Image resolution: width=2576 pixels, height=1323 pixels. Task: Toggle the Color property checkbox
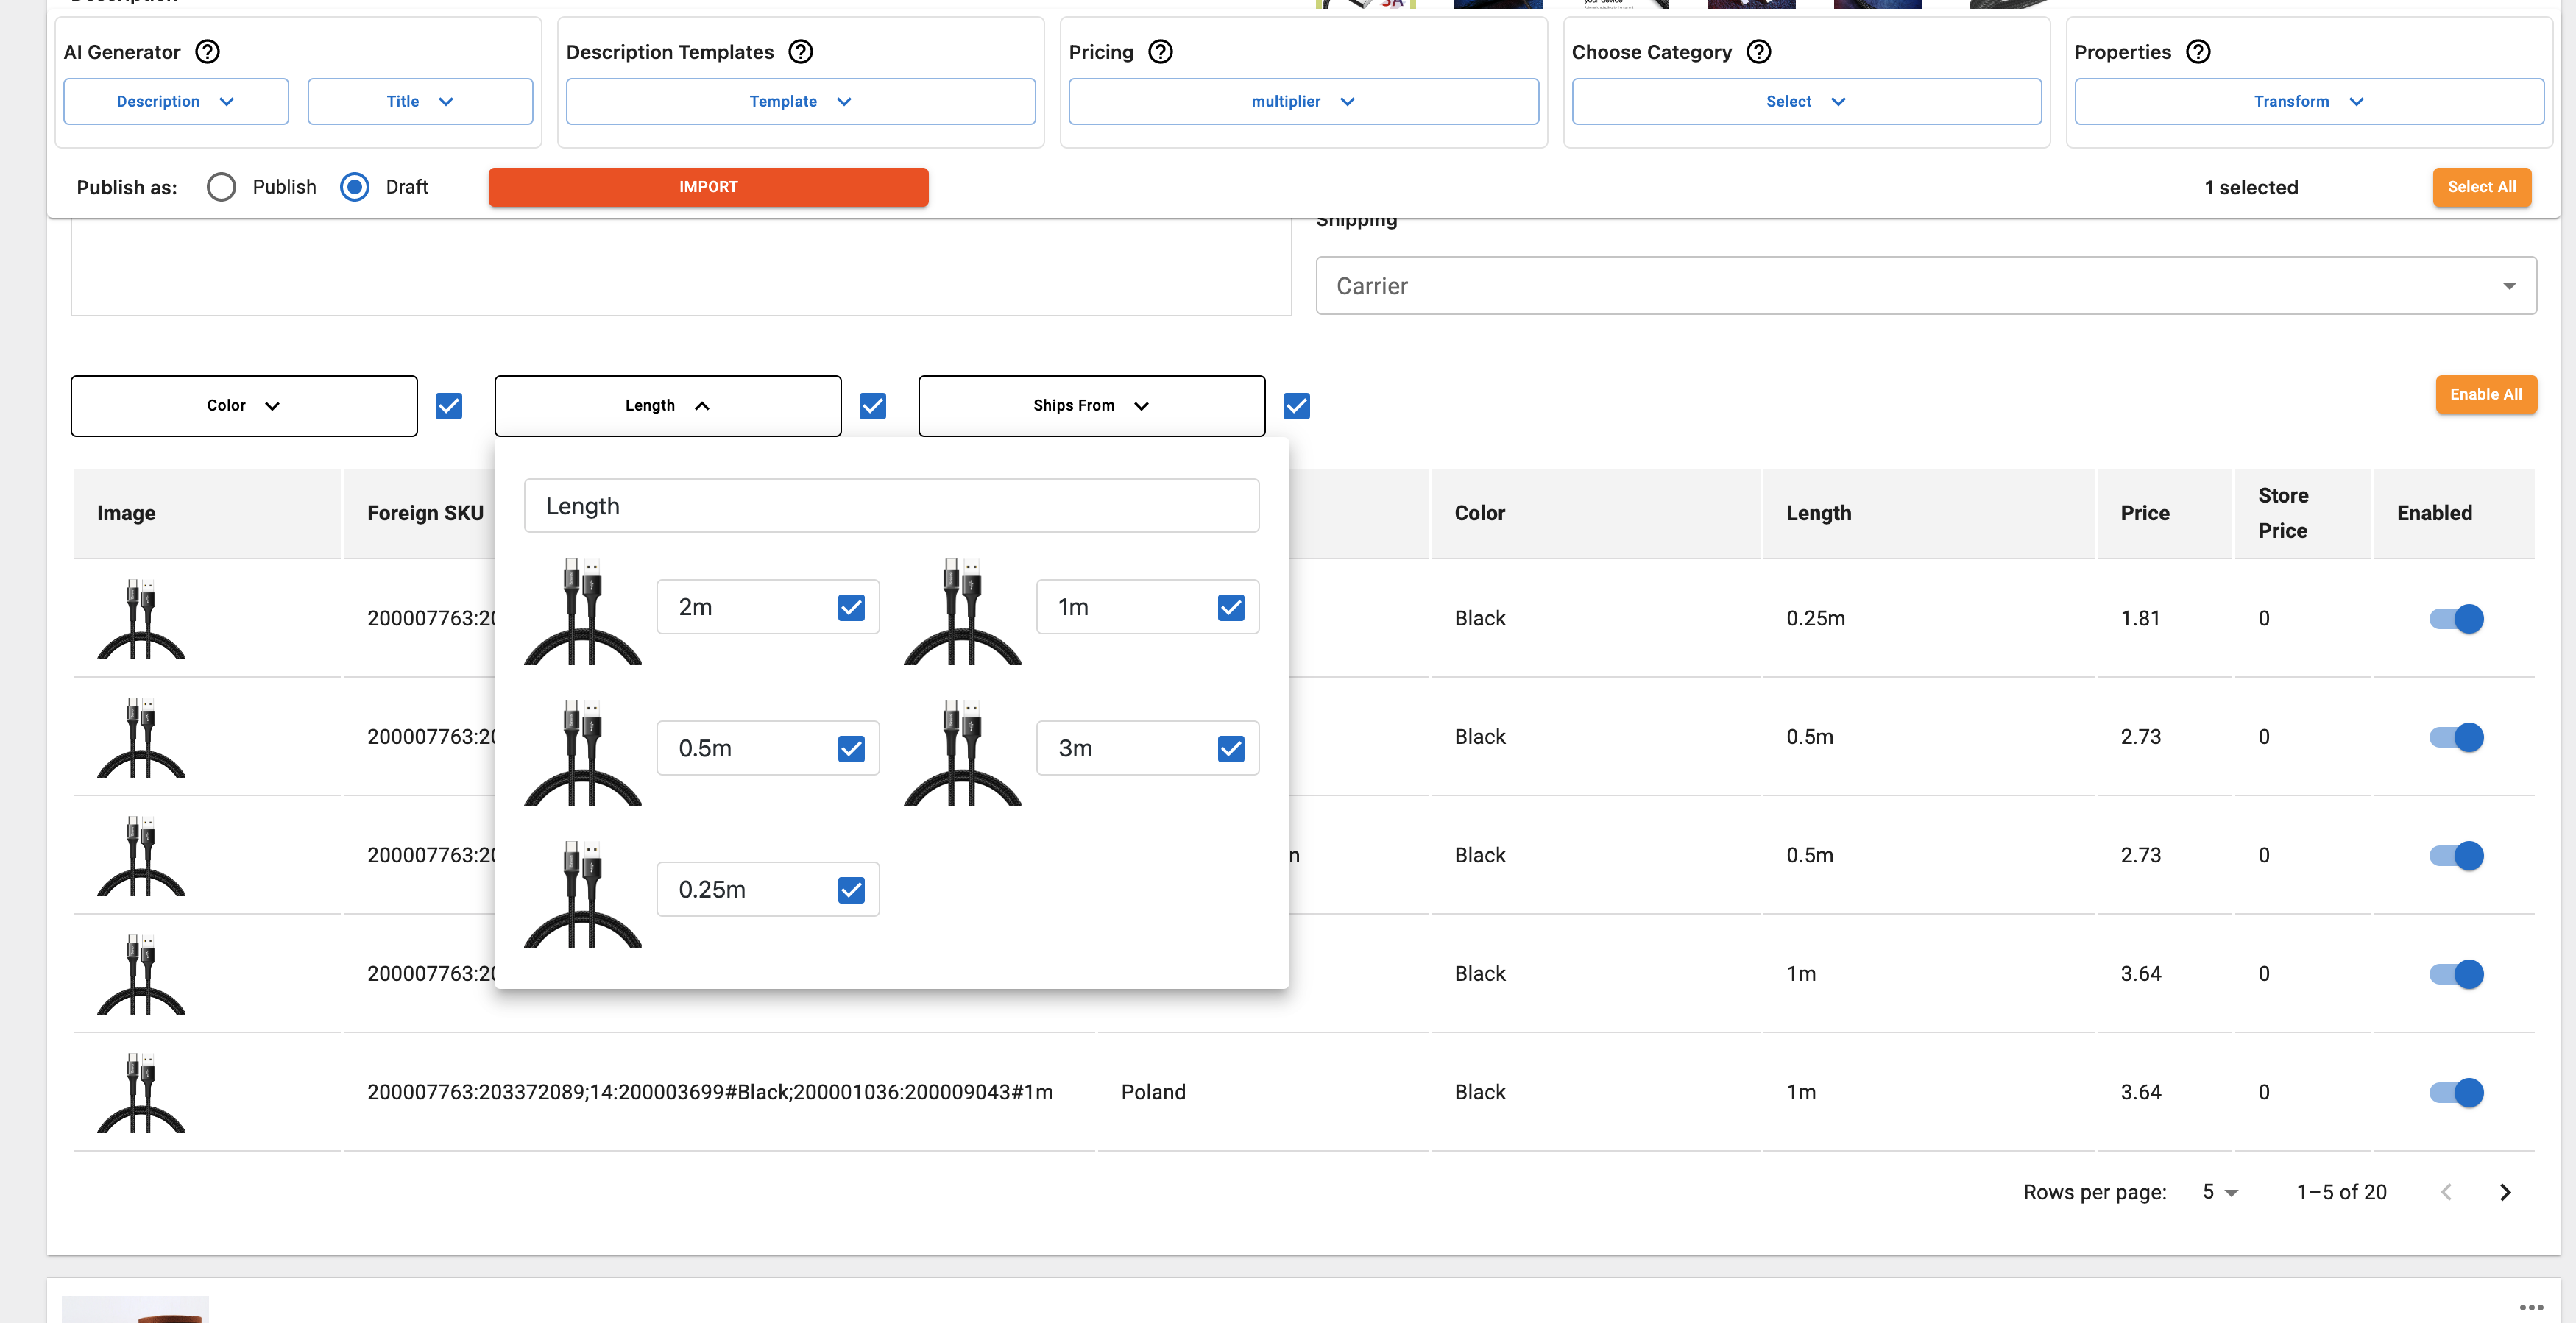tap(449, 406)
